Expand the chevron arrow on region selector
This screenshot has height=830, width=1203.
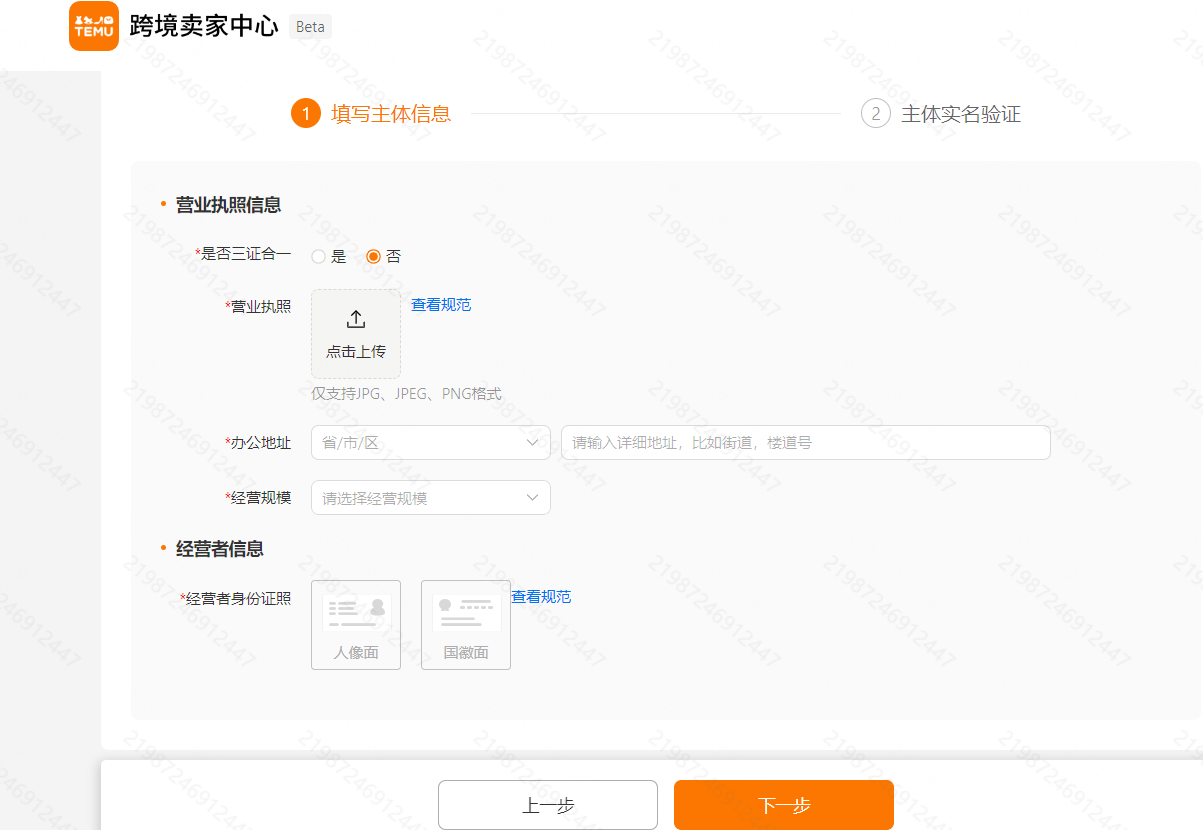point(533,442)
